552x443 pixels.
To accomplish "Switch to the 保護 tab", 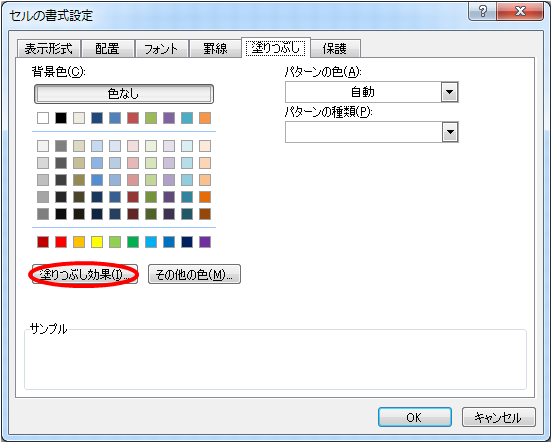I will [x=335, y=48].
